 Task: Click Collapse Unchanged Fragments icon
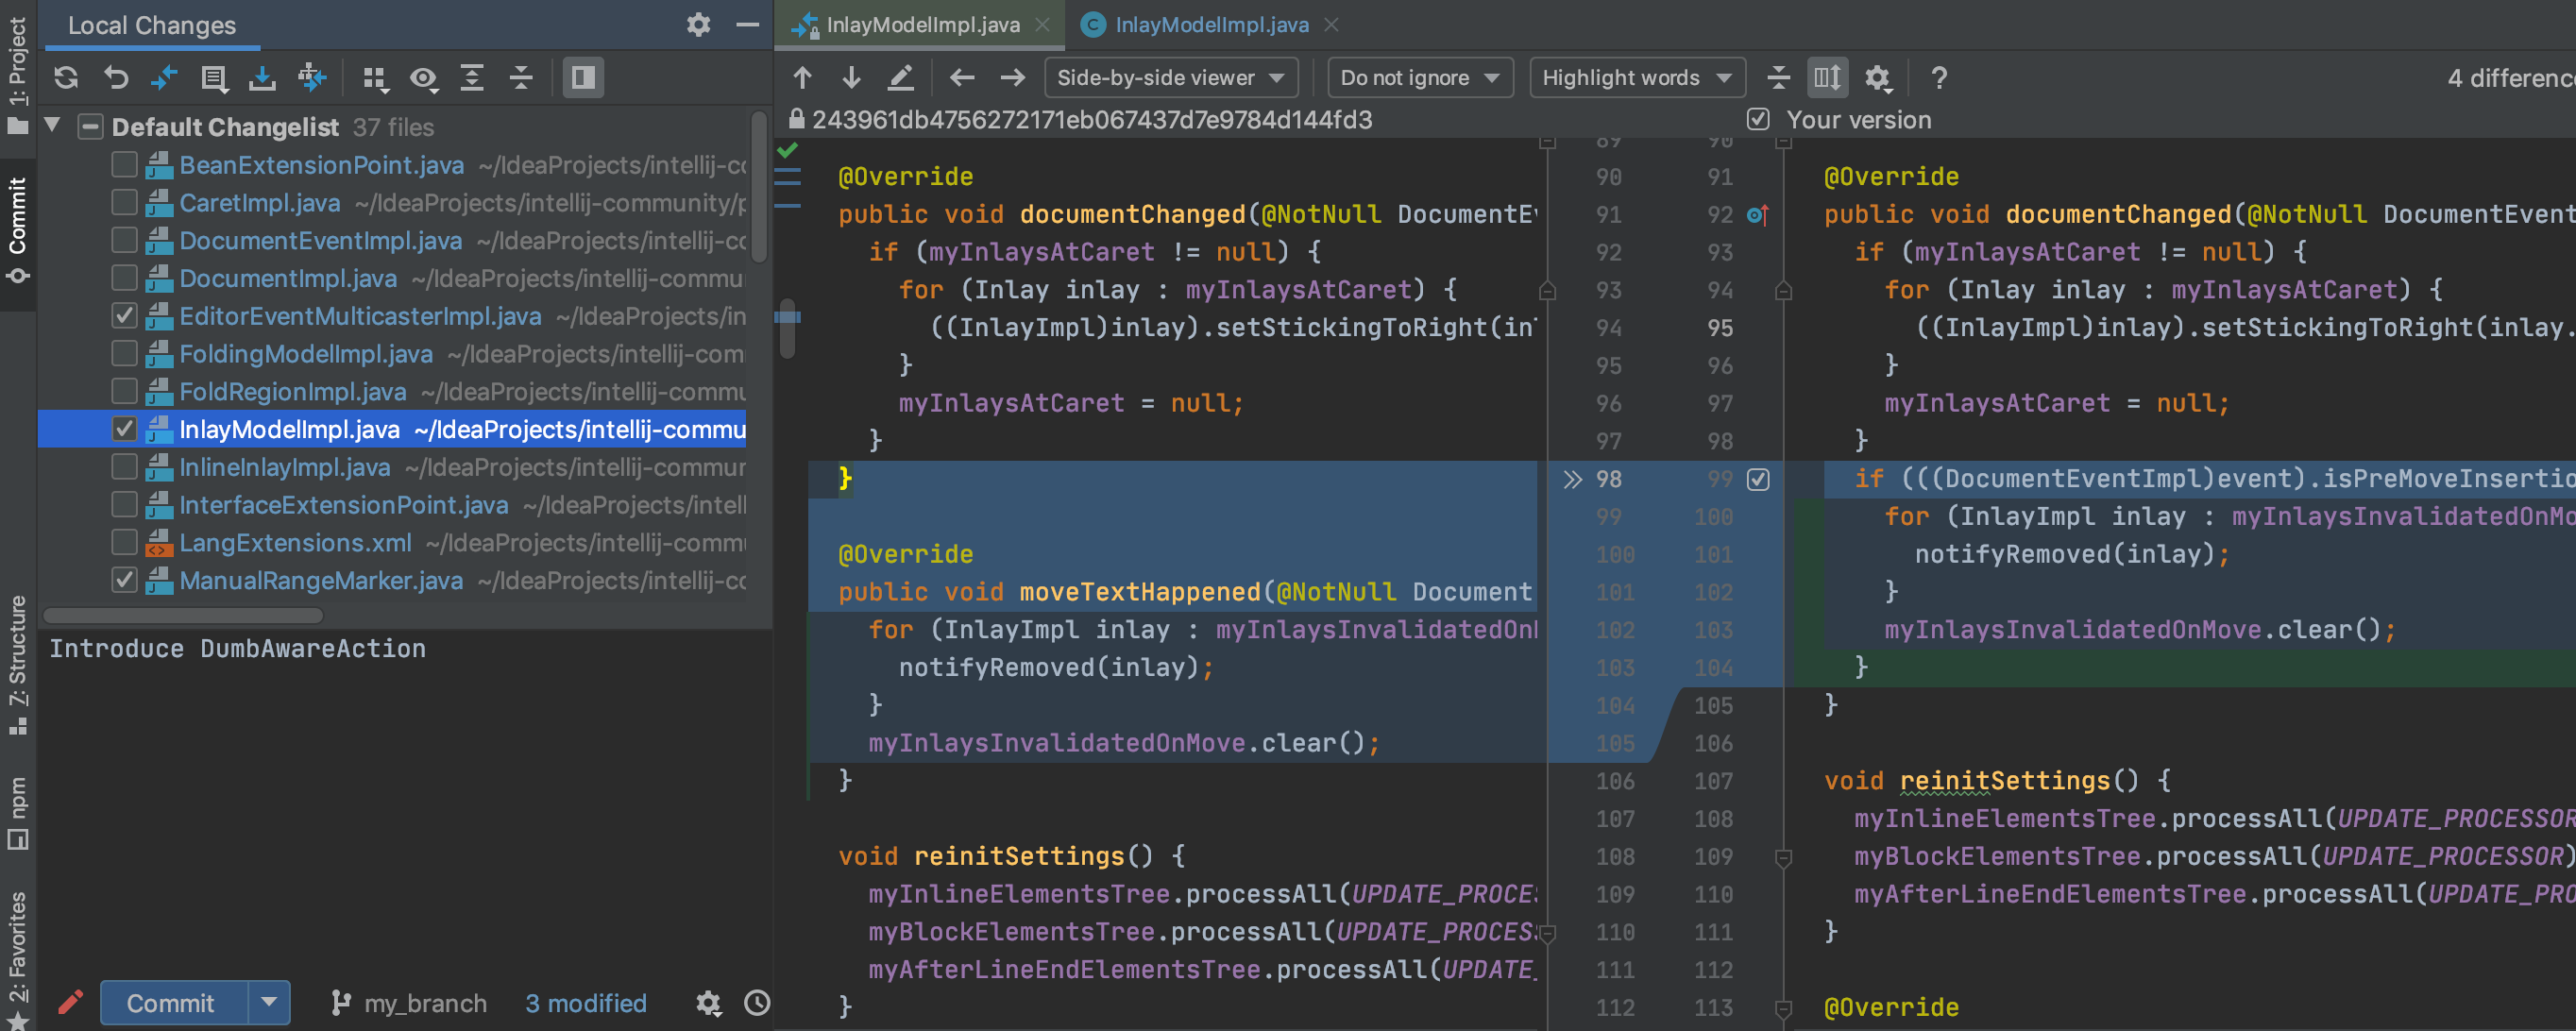pyautogui.click(x=1778, y=78)
